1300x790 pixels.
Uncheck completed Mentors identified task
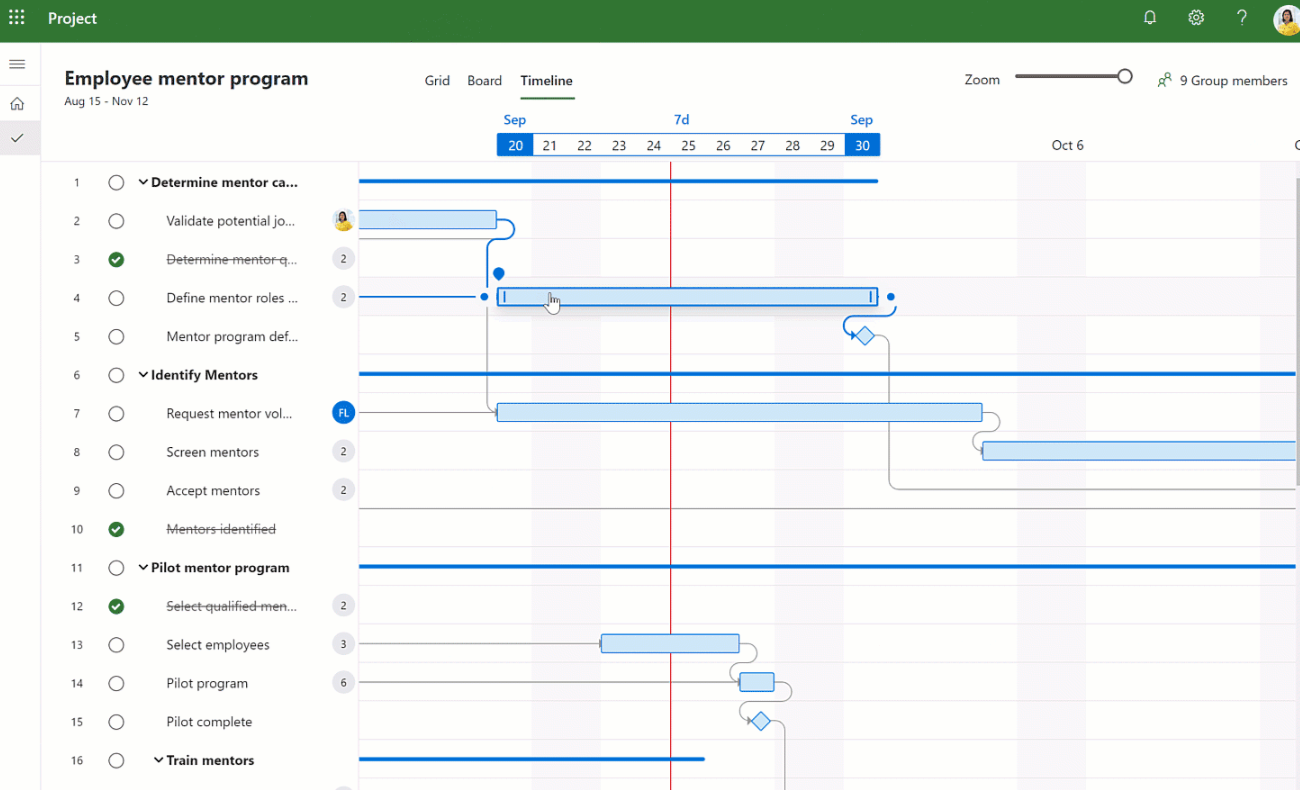(116, 529)
